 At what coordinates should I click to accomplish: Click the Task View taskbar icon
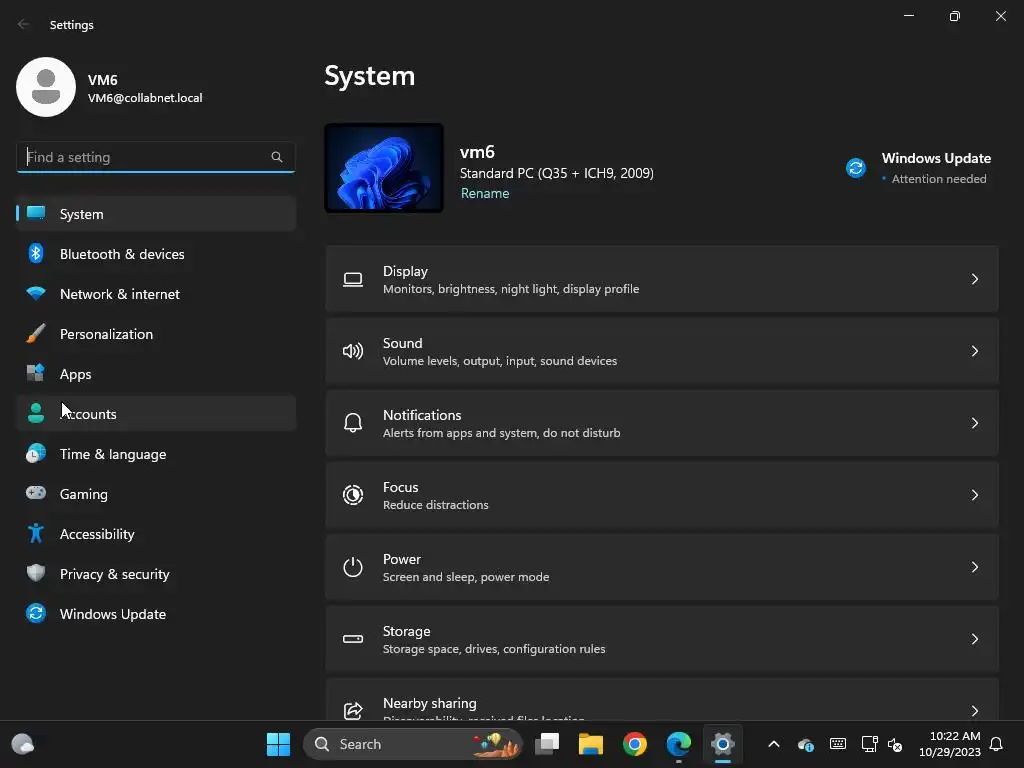click(547, 744)
